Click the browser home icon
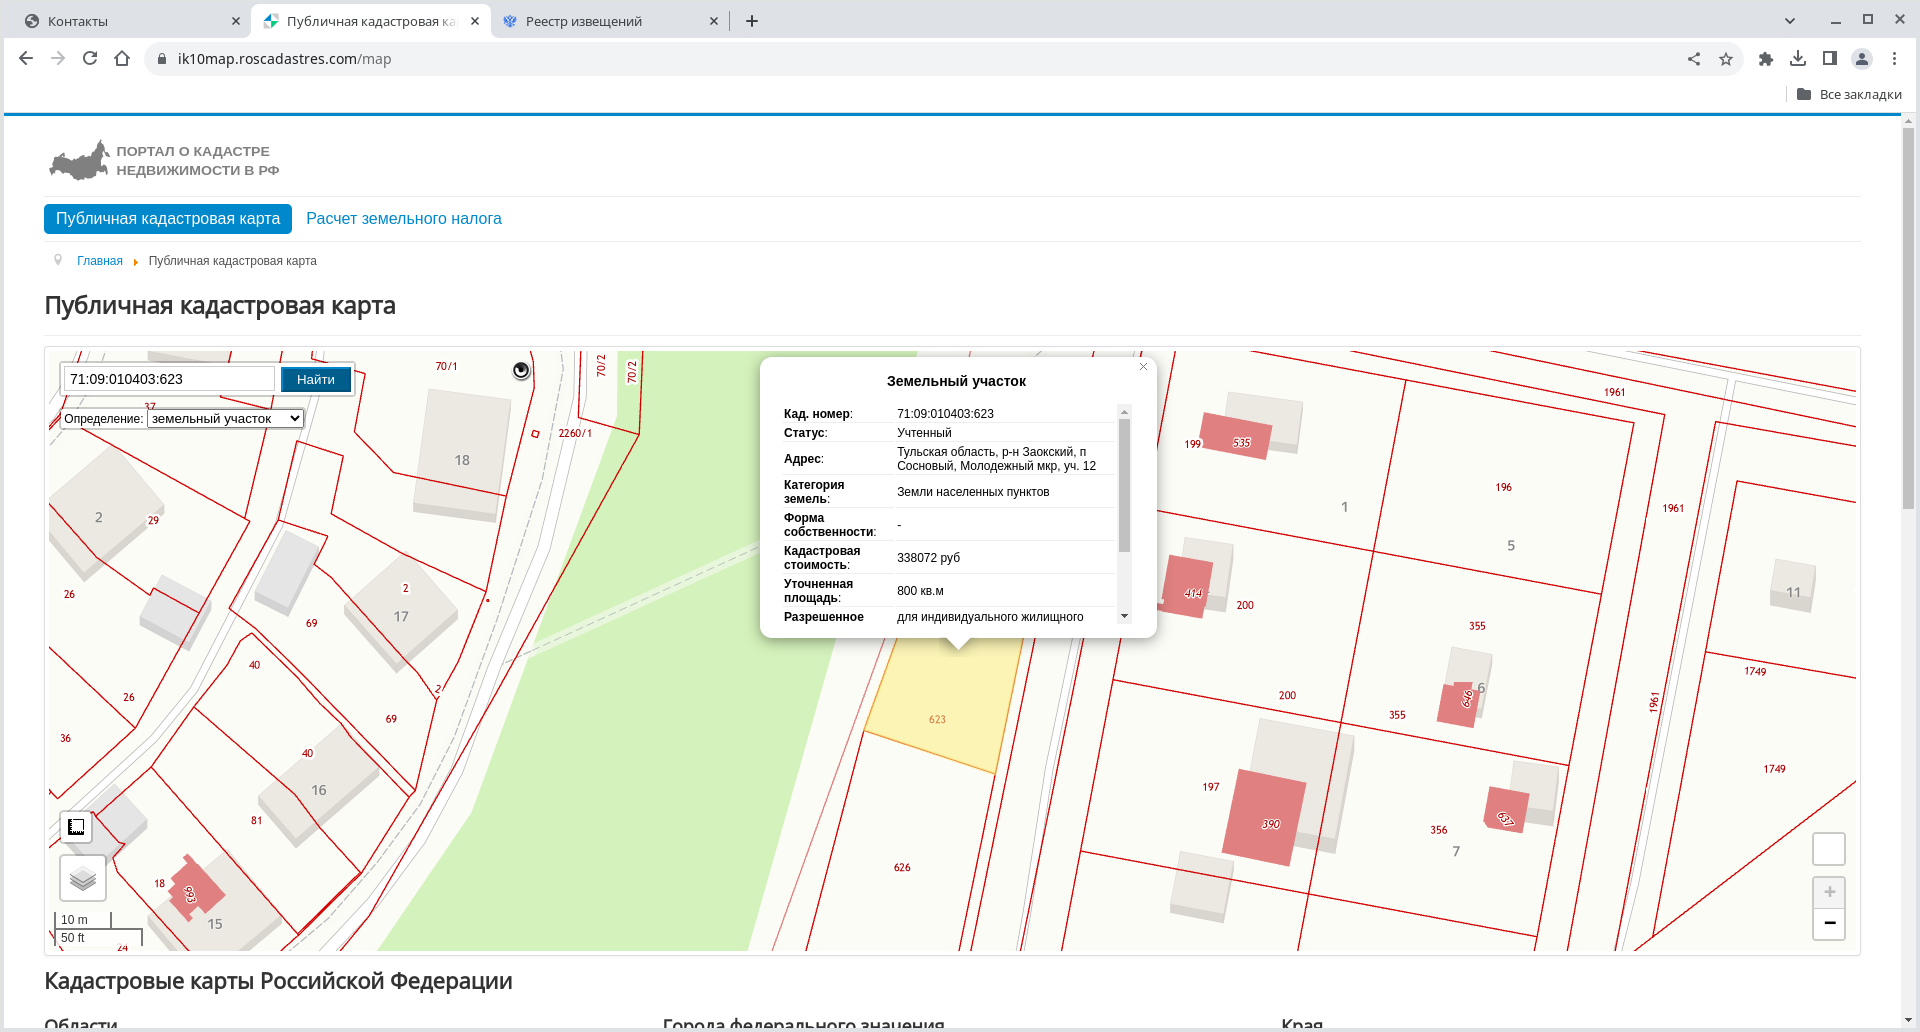The image size is (1920, 1032). pos(122,59)
